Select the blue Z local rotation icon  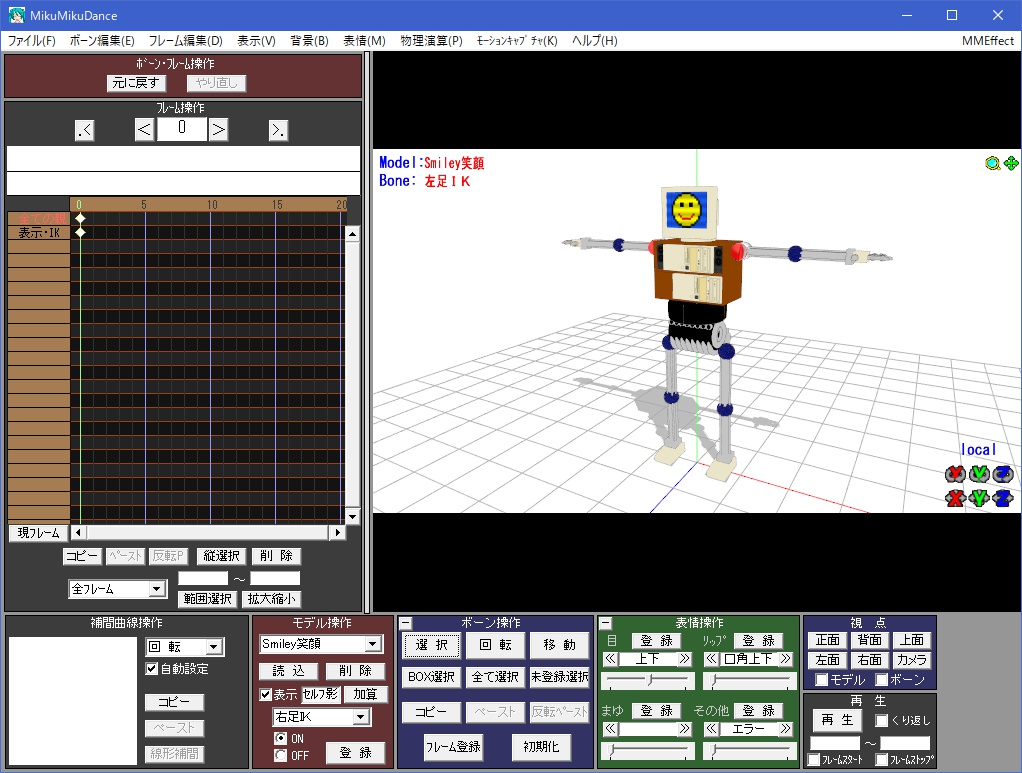1002,474
